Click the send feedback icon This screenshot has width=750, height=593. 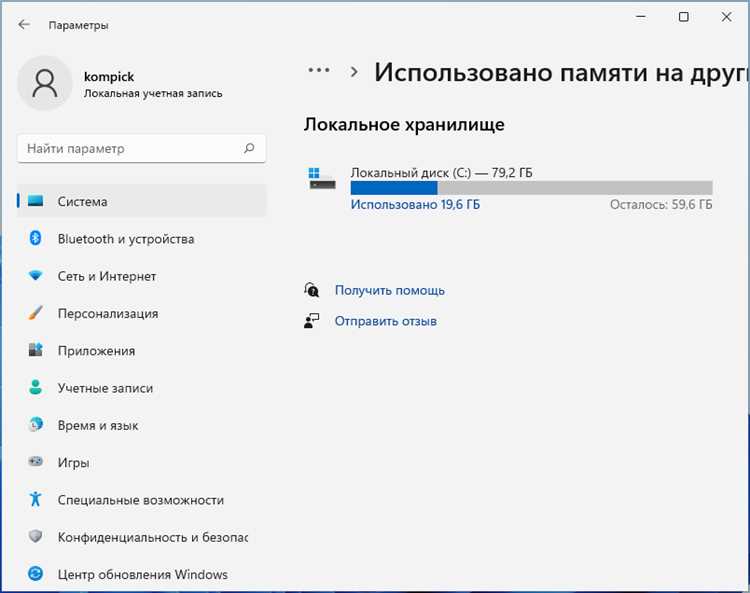[311, 321]
